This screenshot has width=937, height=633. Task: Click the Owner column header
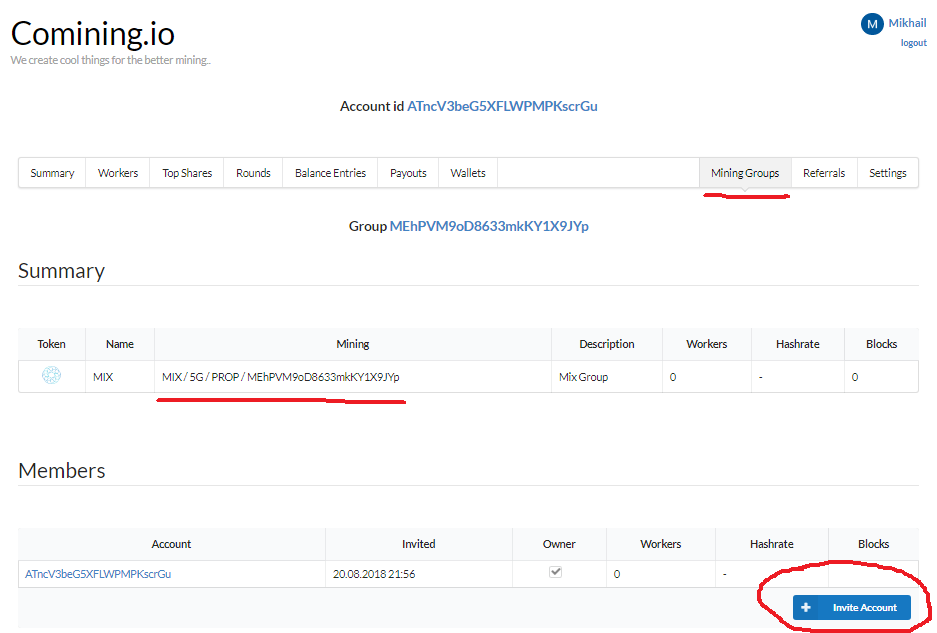point(559,544)
